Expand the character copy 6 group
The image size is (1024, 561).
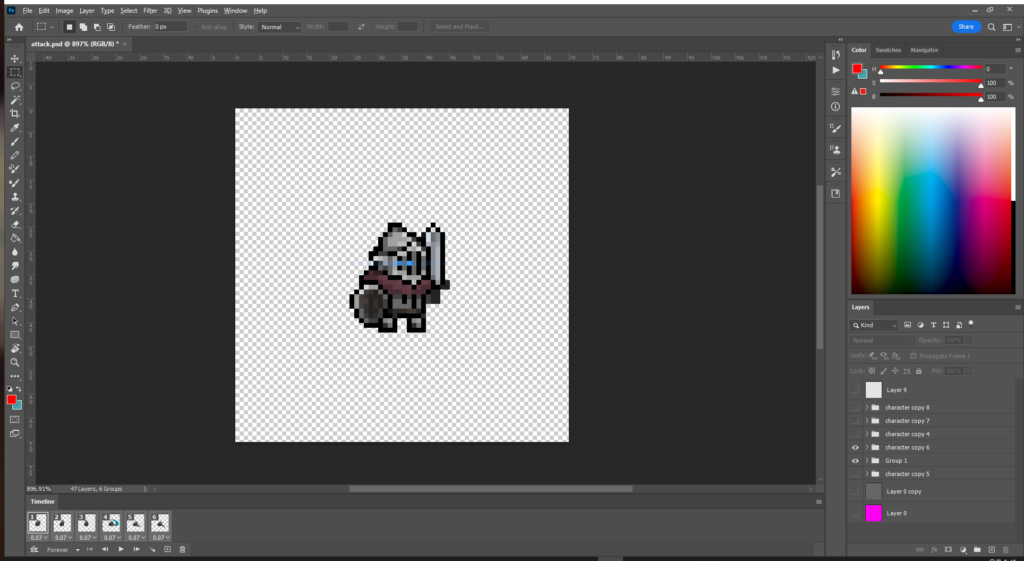(867, 447)
